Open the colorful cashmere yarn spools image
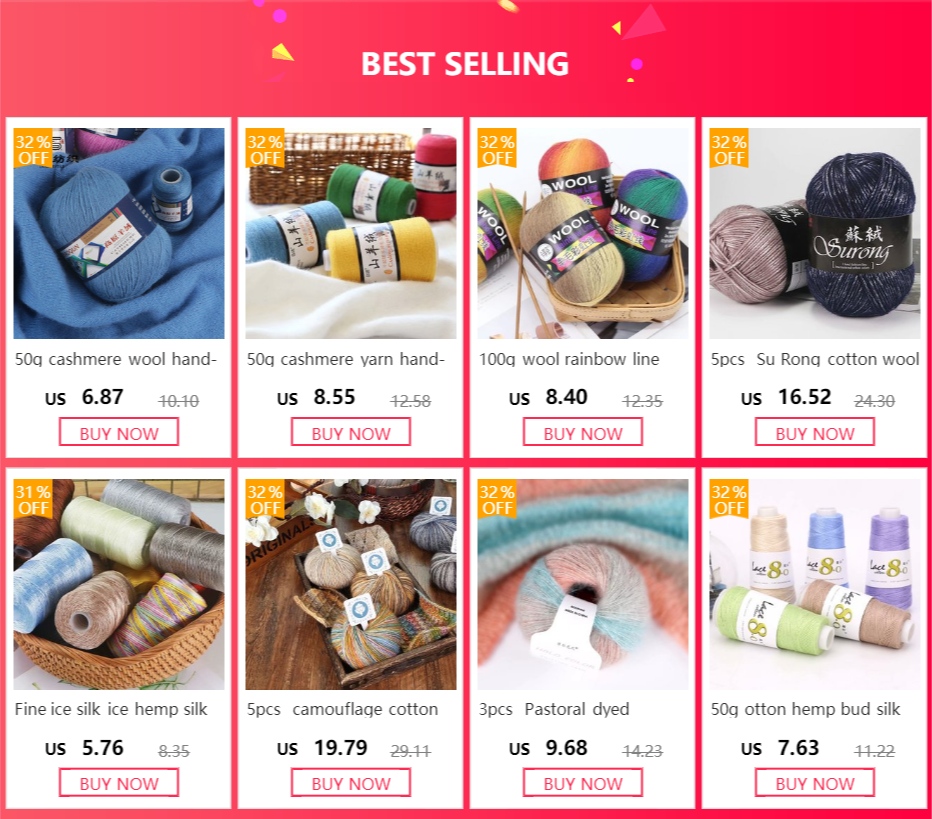The width and height of the screenshot is (932, 819). click(351, 234)
